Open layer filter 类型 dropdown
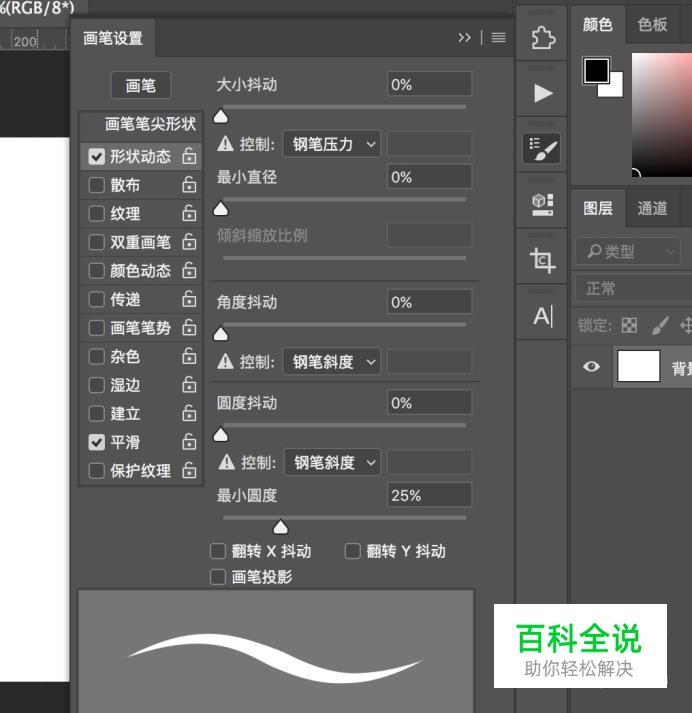 [x=628, y=251]
